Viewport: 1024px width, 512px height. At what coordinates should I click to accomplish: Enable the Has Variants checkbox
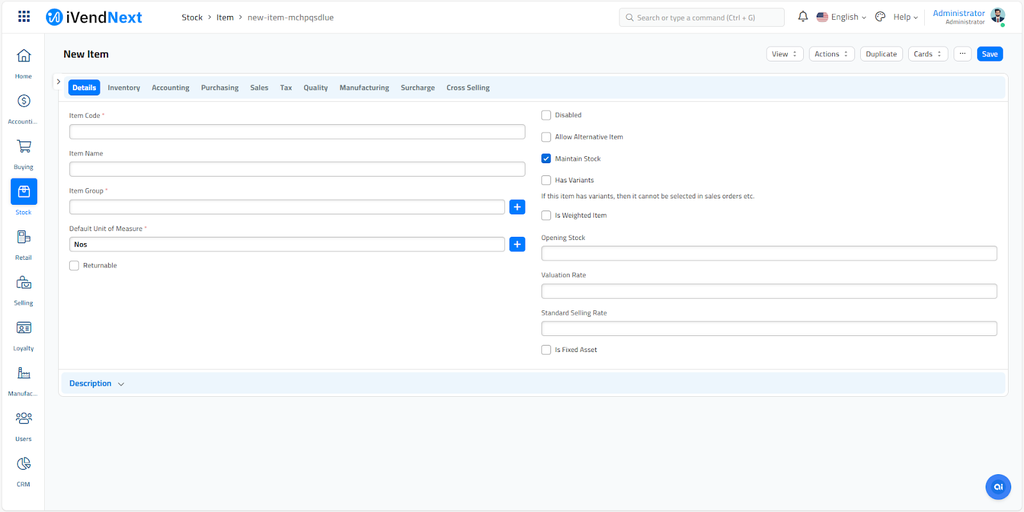546,180
